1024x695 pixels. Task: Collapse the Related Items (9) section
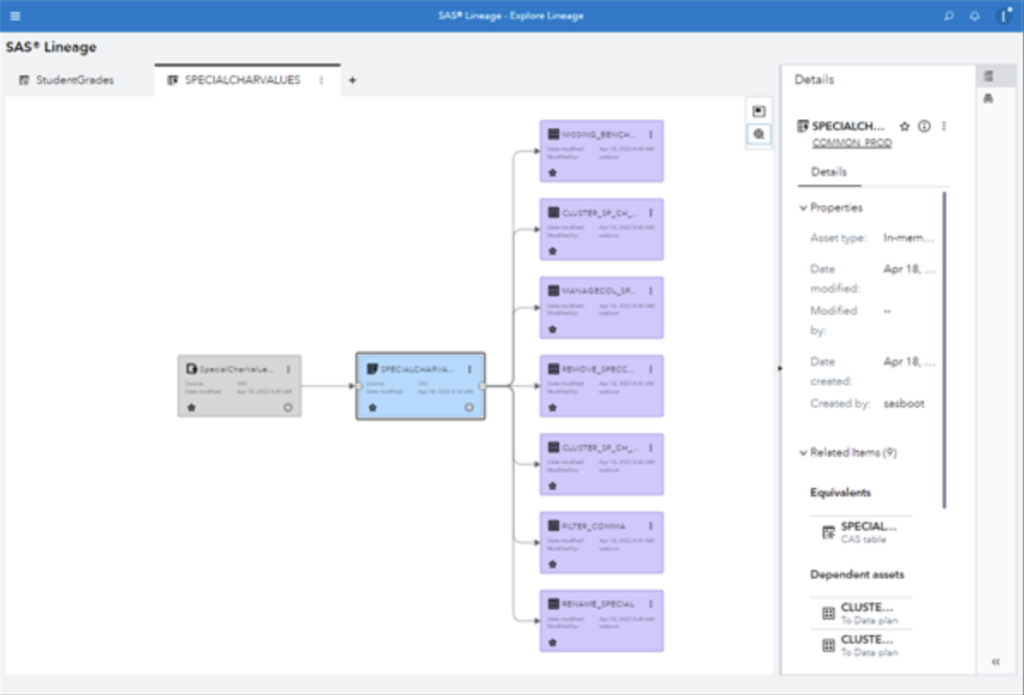coord(803,453)
